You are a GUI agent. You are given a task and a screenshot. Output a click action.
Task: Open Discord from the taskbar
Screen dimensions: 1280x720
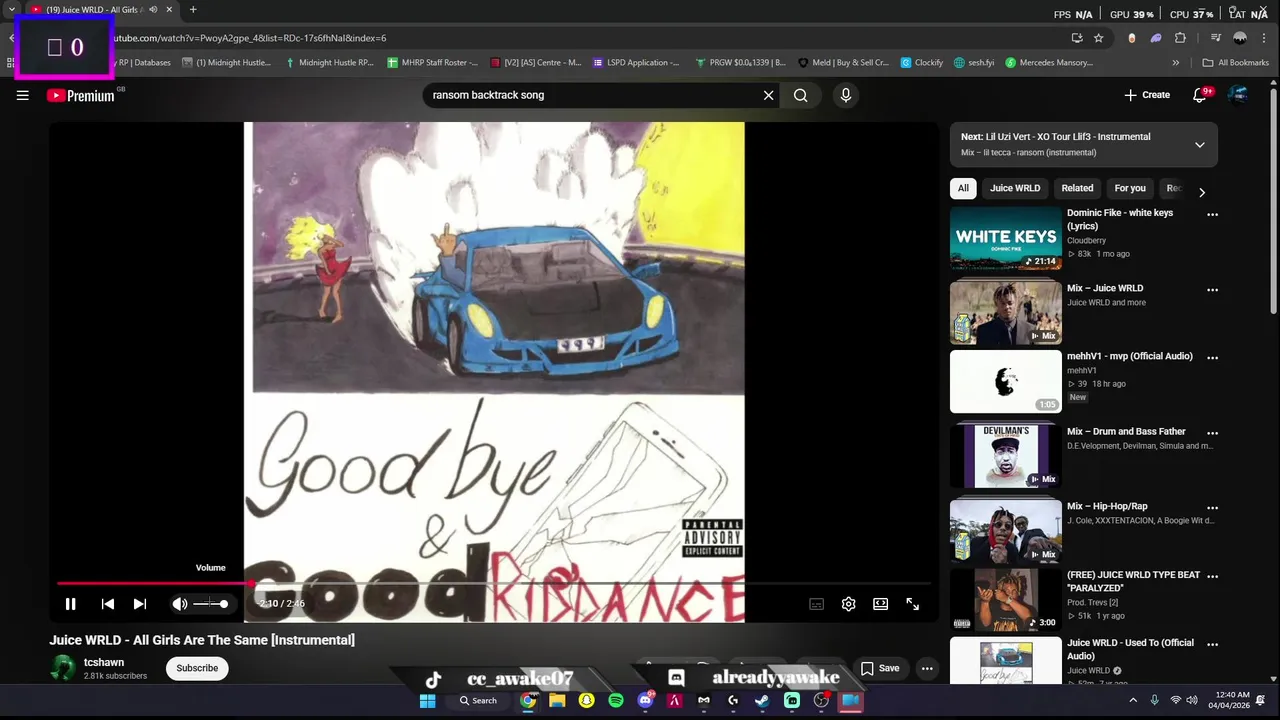(645, 700)
